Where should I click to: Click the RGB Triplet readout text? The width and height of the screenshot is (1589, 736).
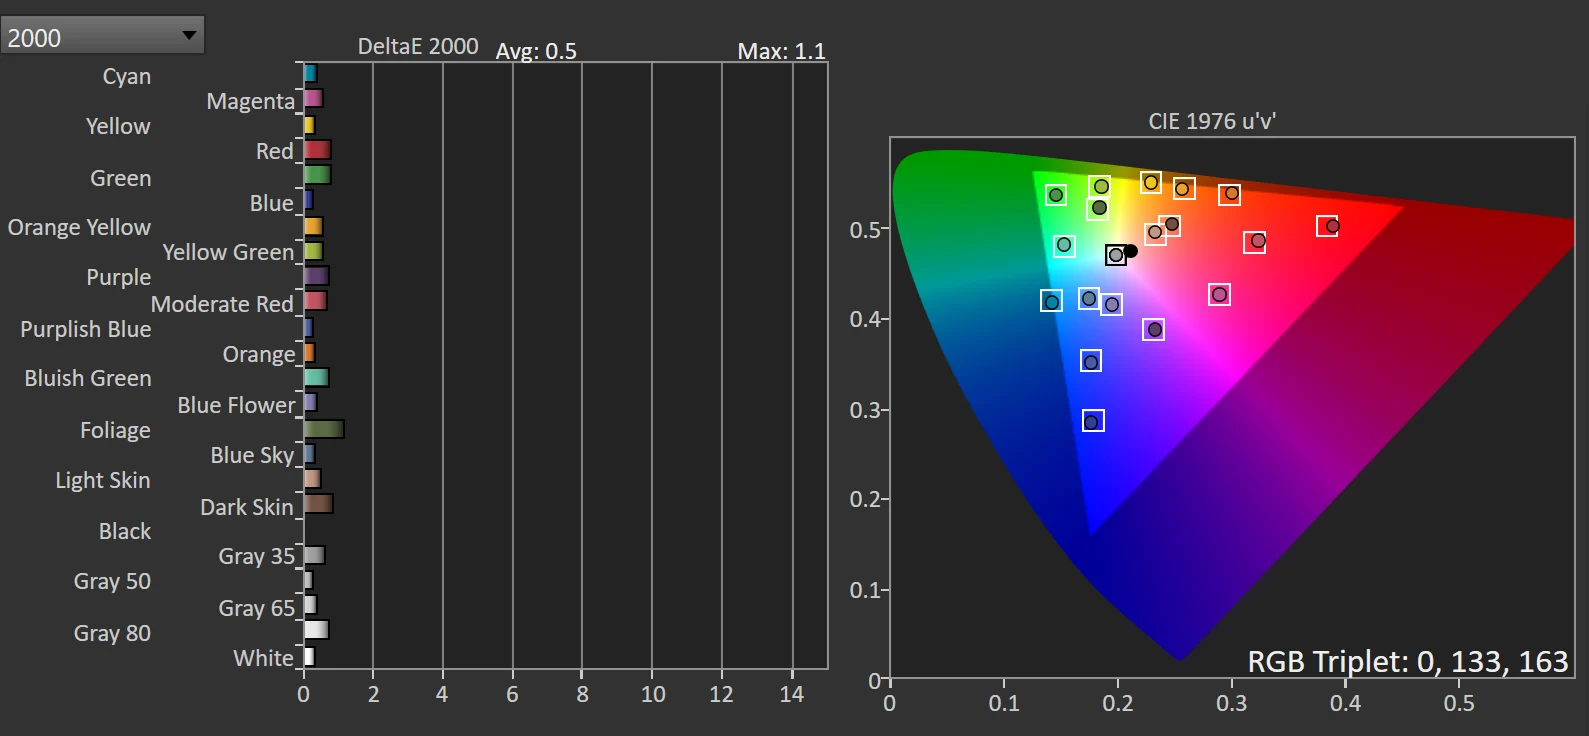[1406, 661]
